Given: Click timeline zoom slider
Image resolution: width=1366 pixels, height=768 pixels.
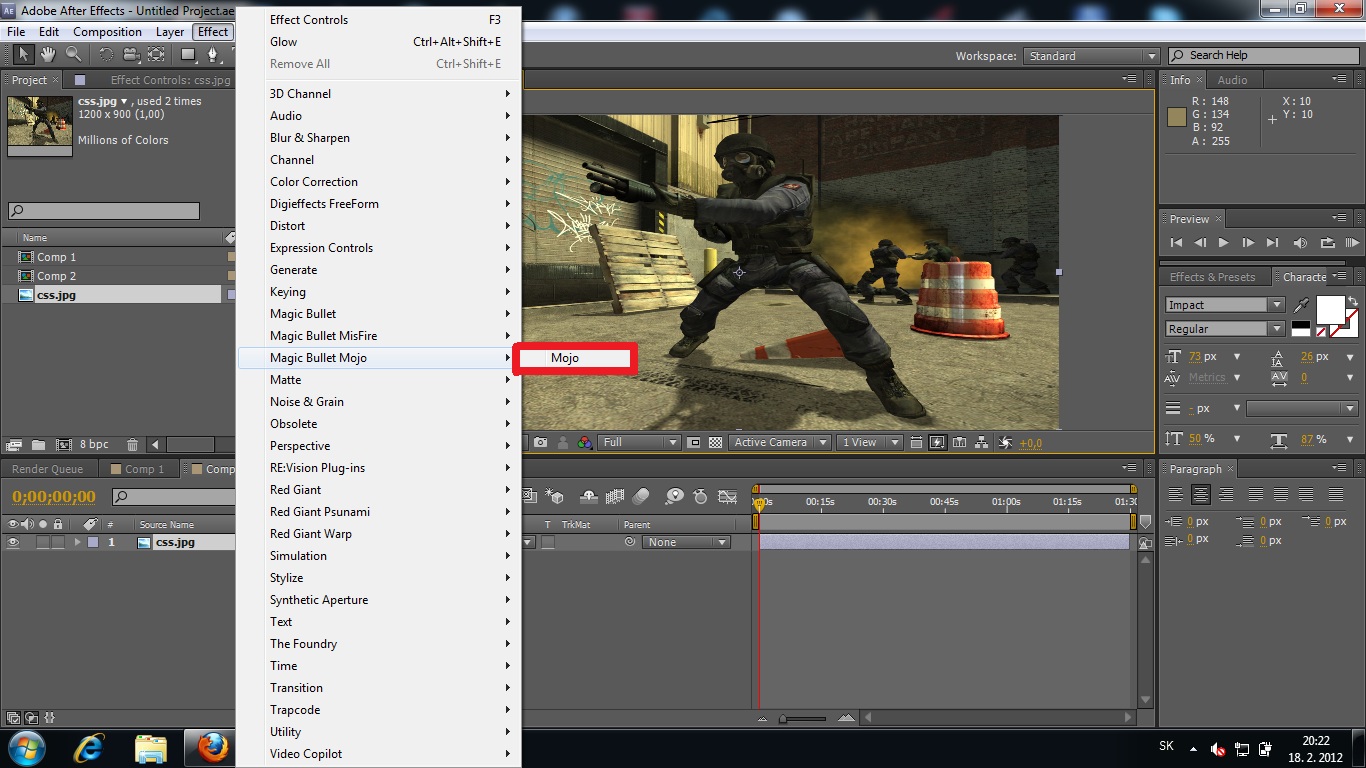Looking at the screenshot, I should (803, 718).
